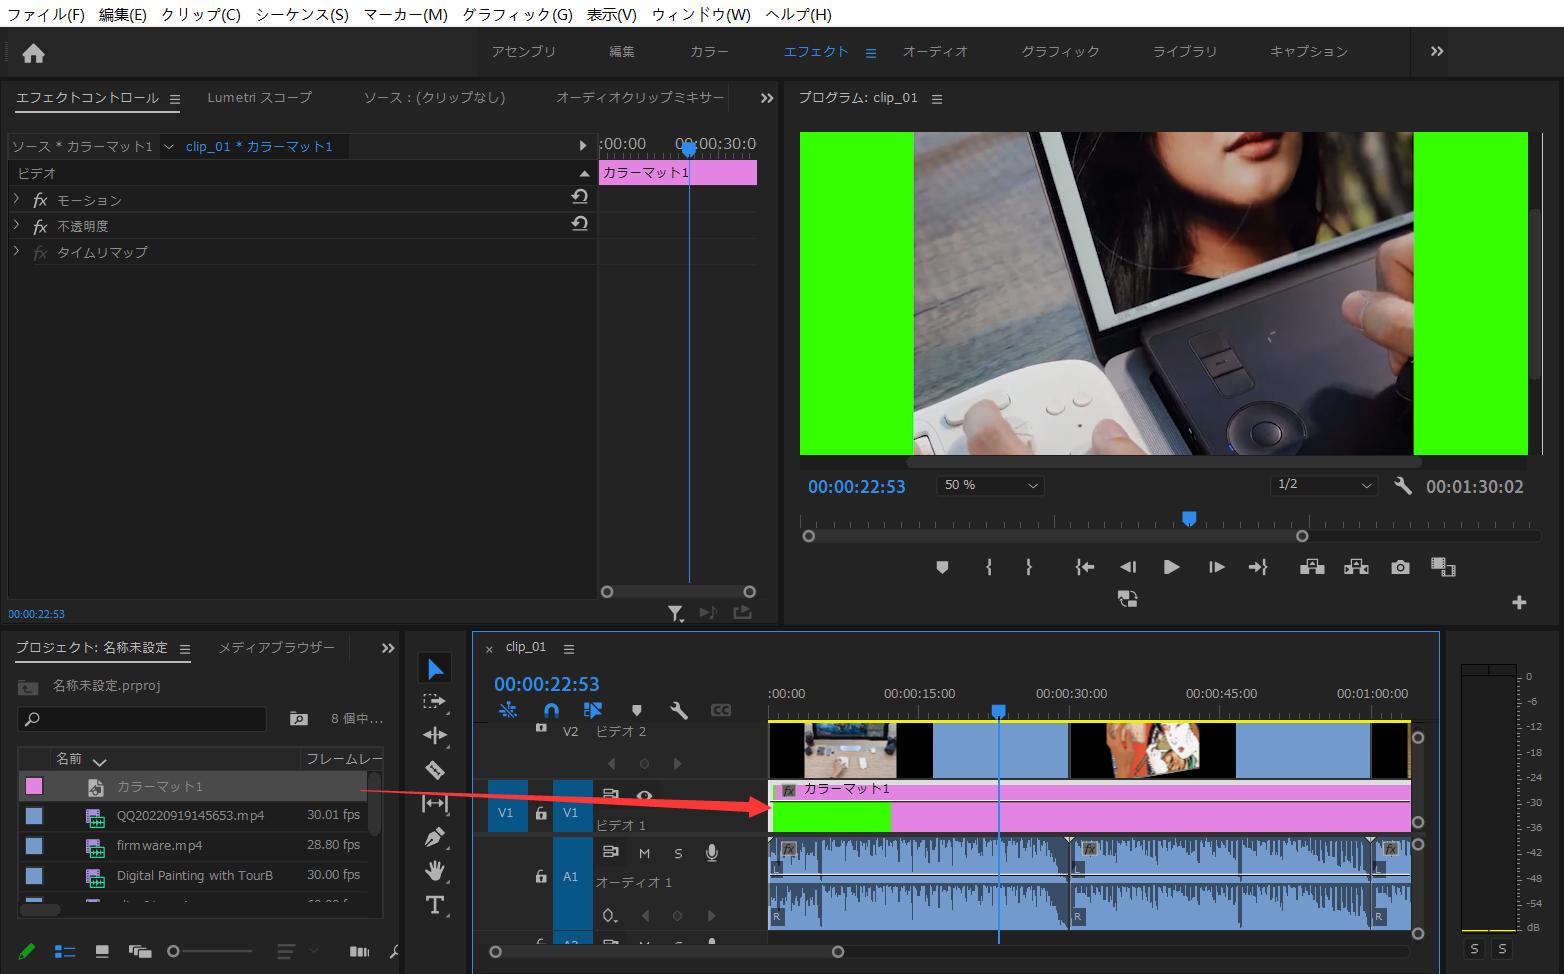This screenshot has height=974, width=1564.
Task: Add marker in timeline
Action: [x=636, y=710]
